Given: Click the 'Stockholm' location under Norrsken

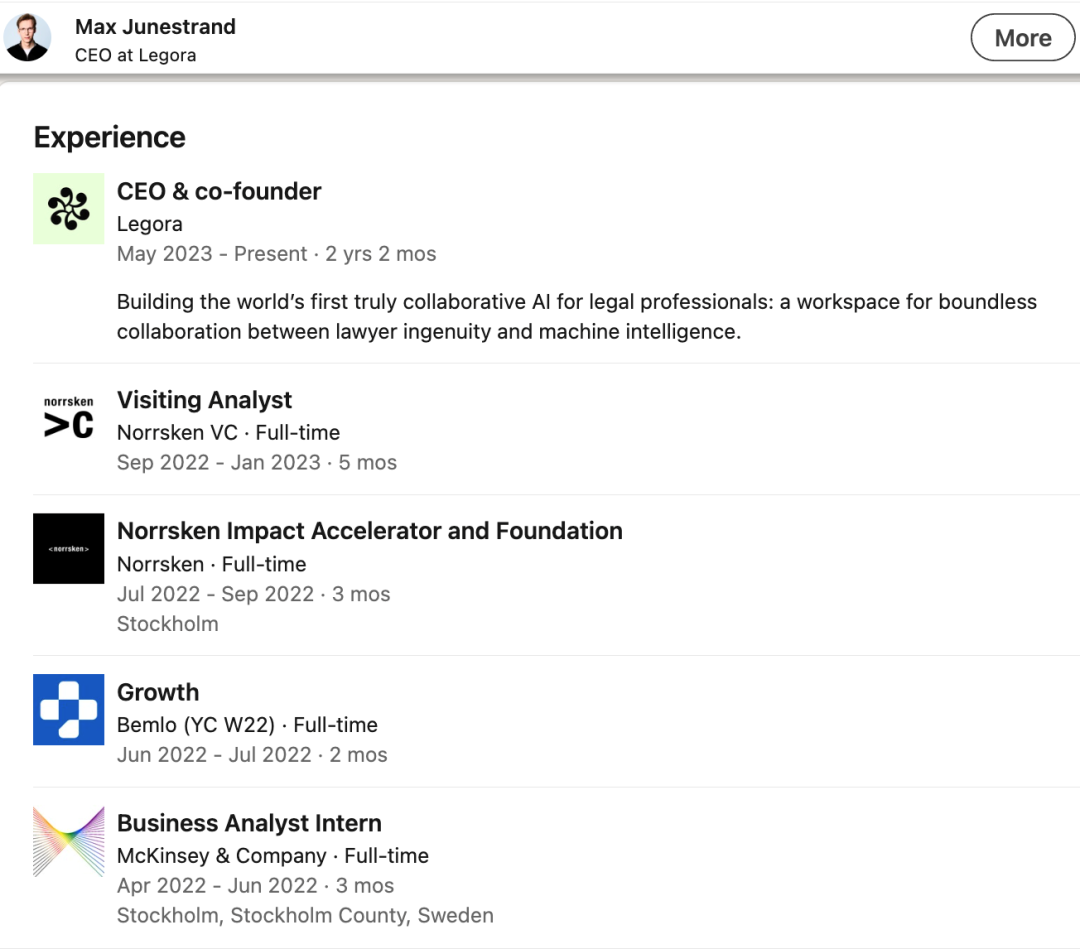Looking at the screenshot, I should point(167,624).
